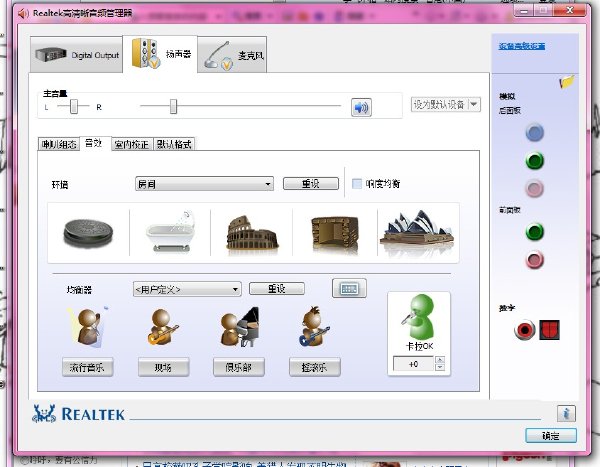Click the karaoke +0 value field
Image resolution: width=600 pixels, height=467 pixels.
click(414, 364)
